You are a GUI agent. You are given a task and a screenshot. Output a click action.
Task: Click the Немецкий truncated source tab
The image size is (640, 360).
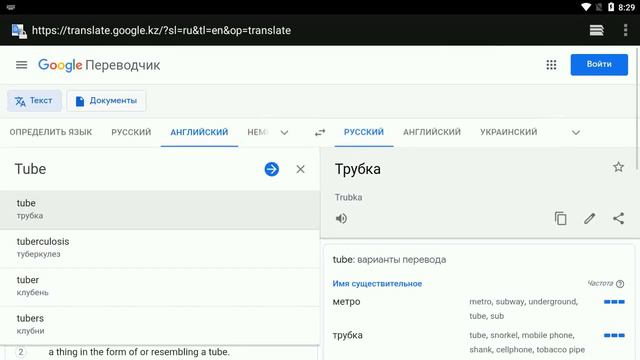(258, 132)
